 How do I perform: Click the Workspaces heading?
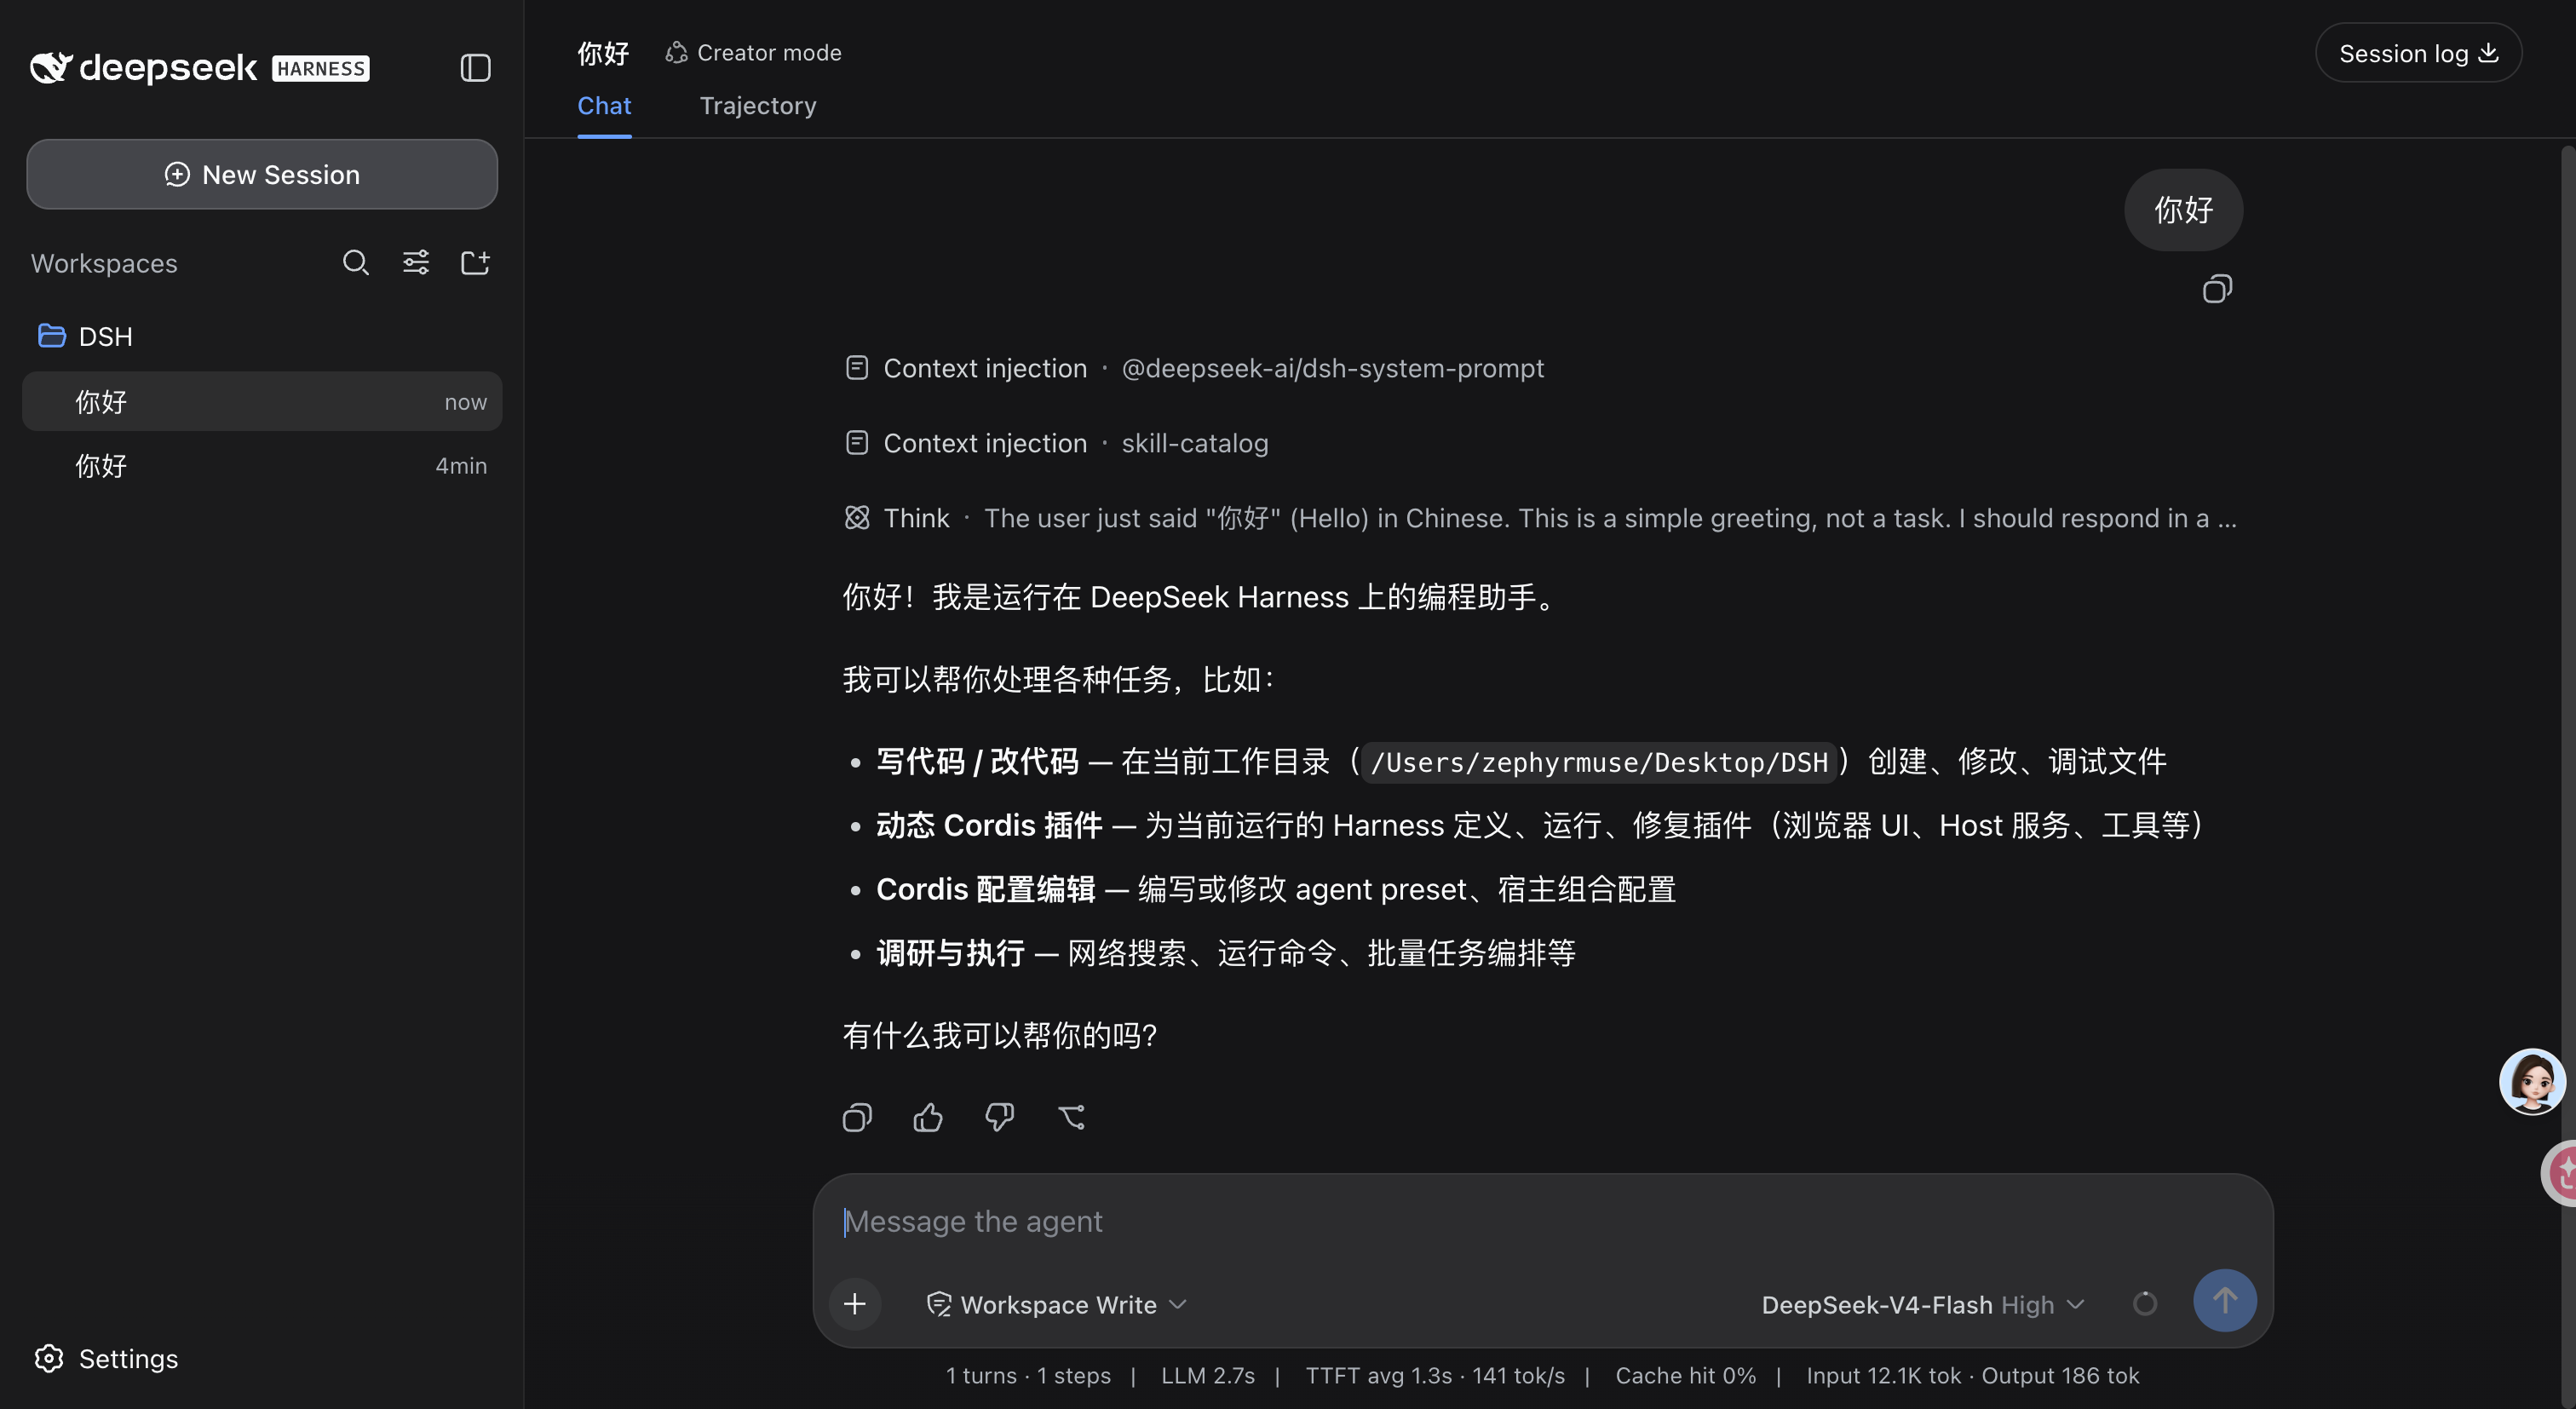(x=104, y=263)
